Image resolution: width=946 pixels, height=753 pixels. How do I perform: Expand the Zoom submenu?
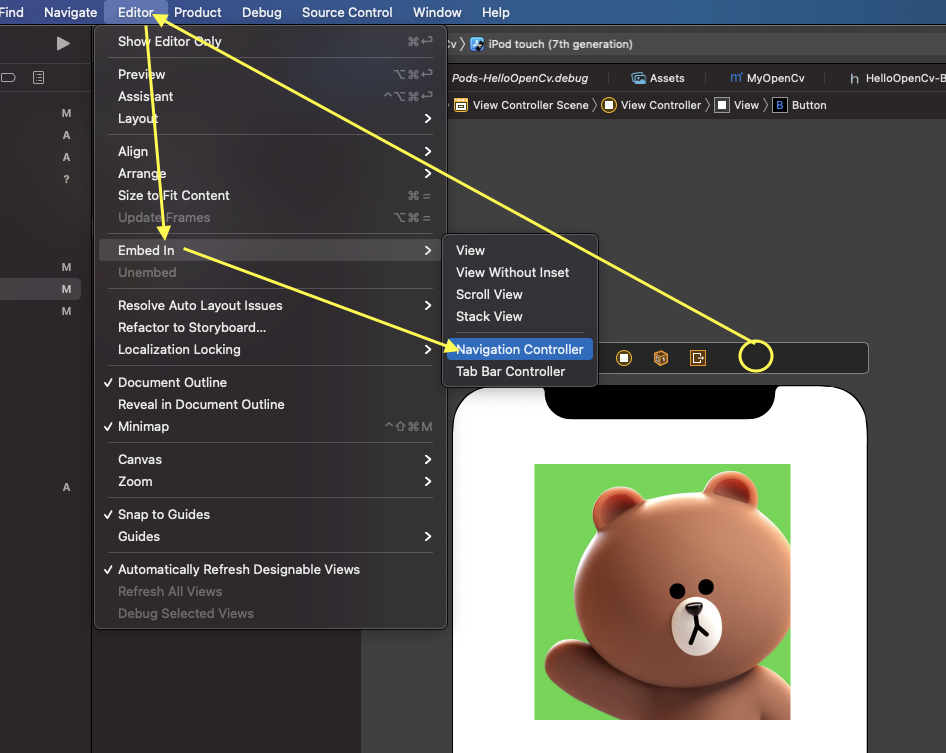pyautogui.click(x=271, y=481)
